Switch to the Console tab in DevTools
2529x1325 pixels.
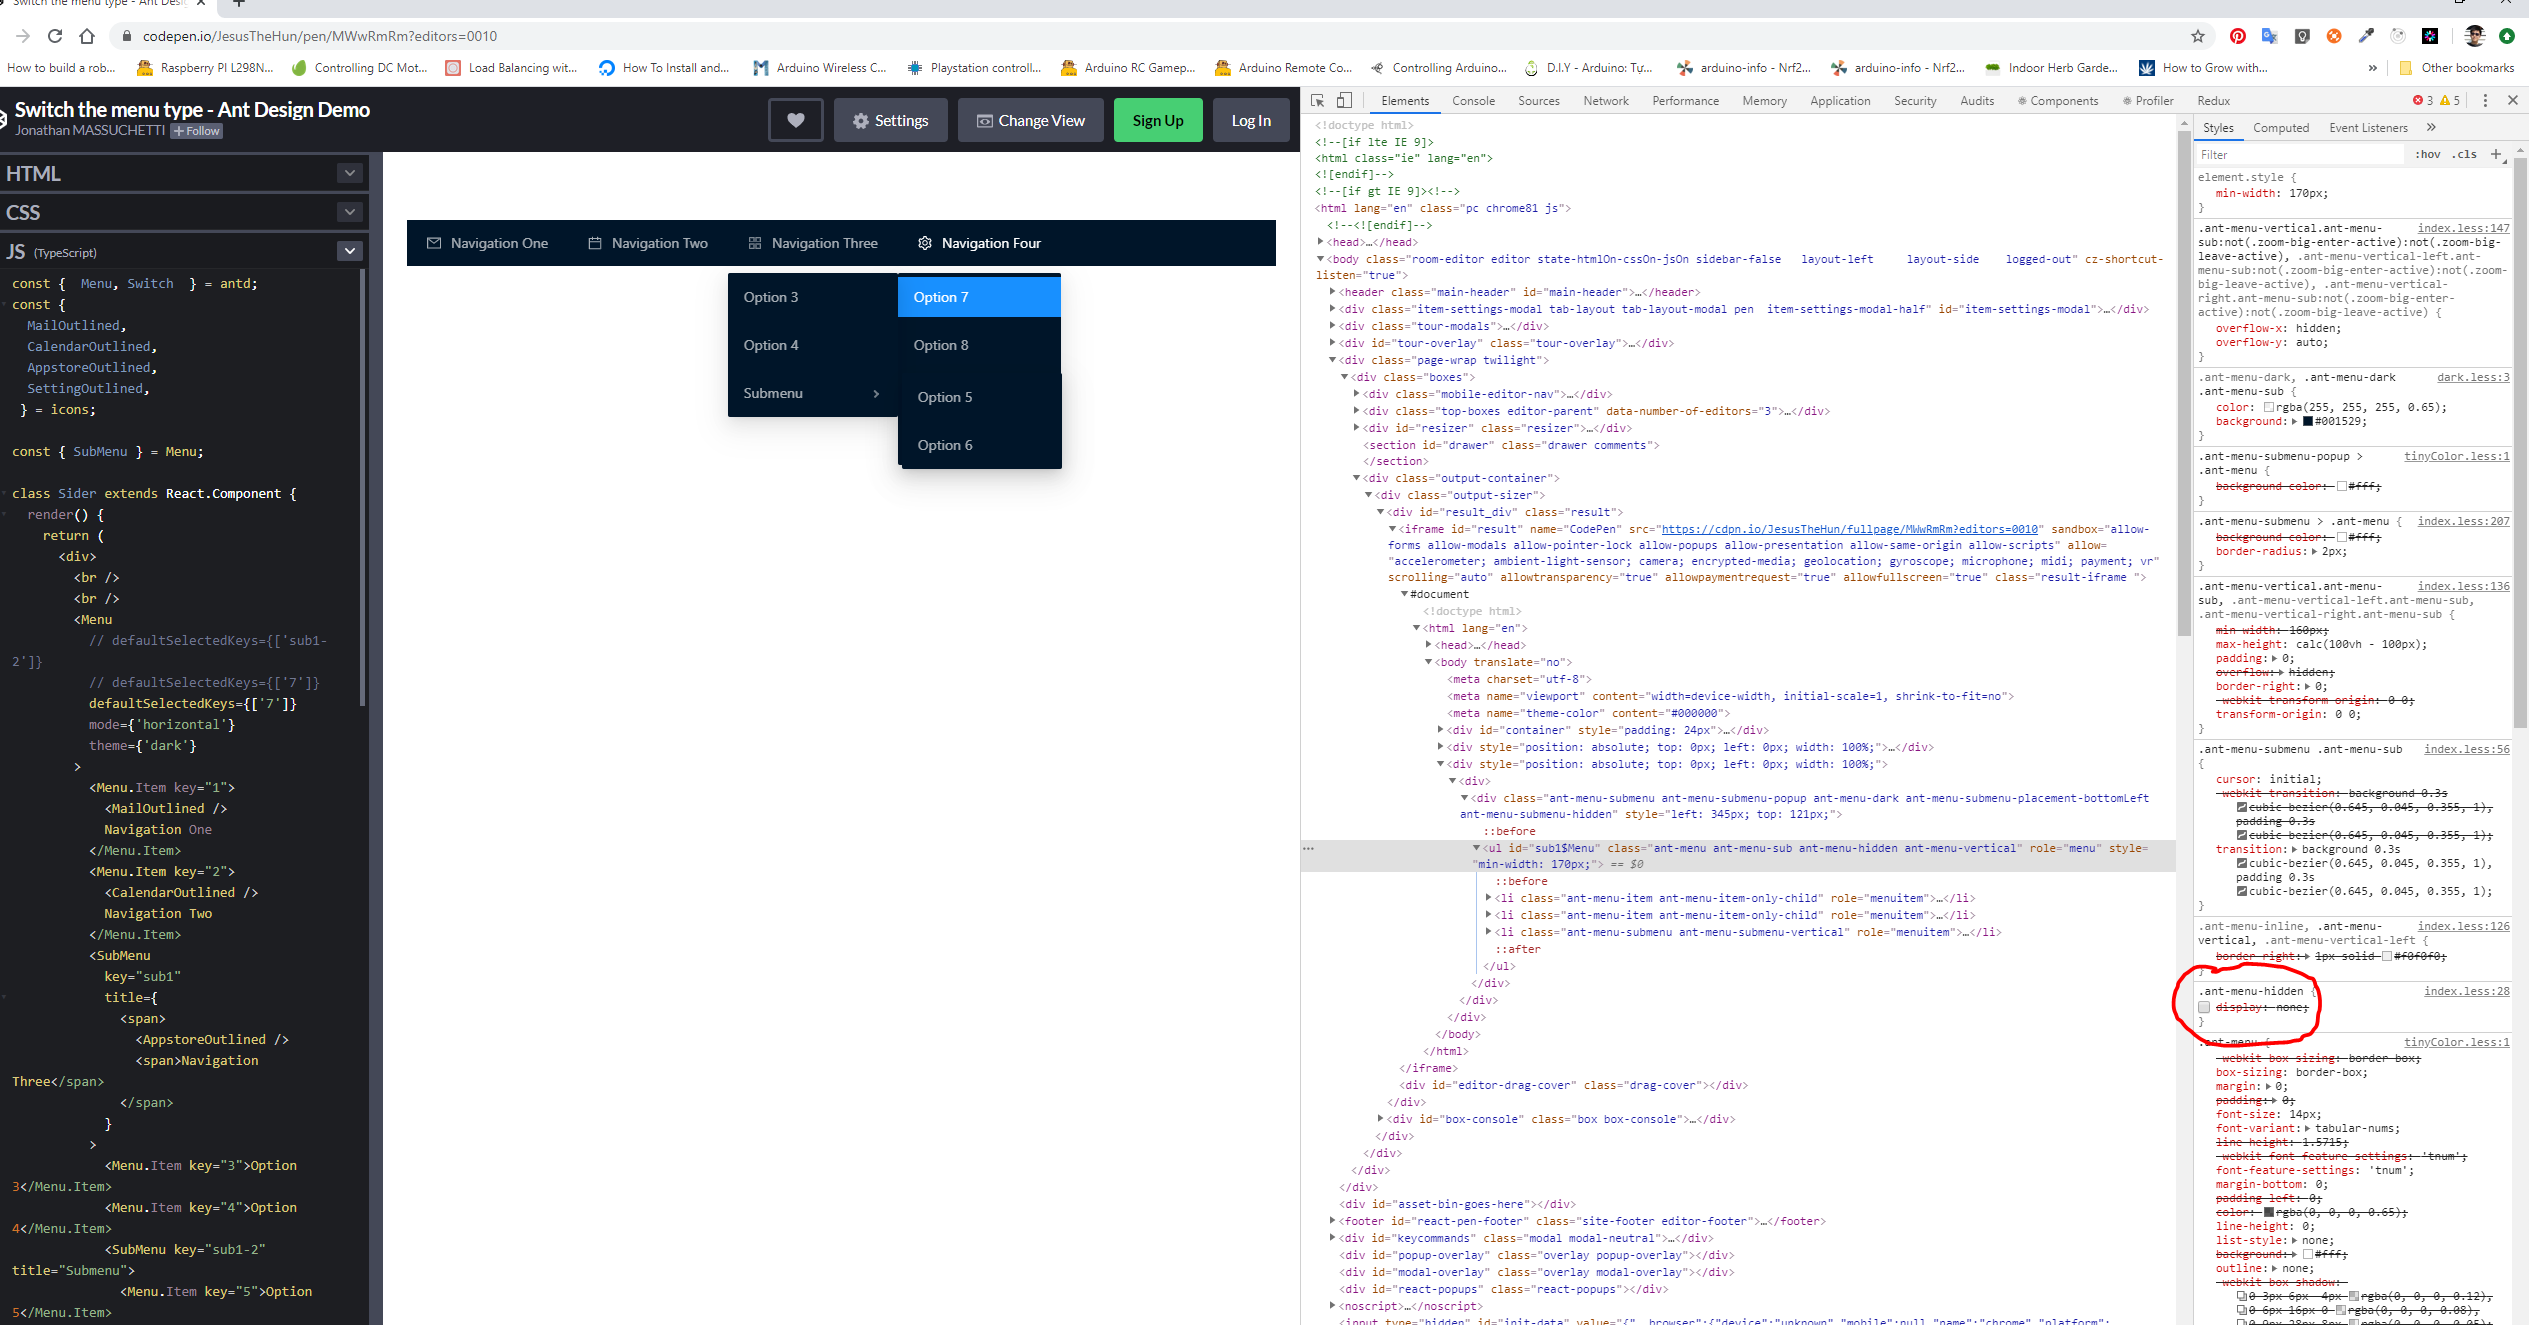pyautogui.click(x=1473, y=101)
